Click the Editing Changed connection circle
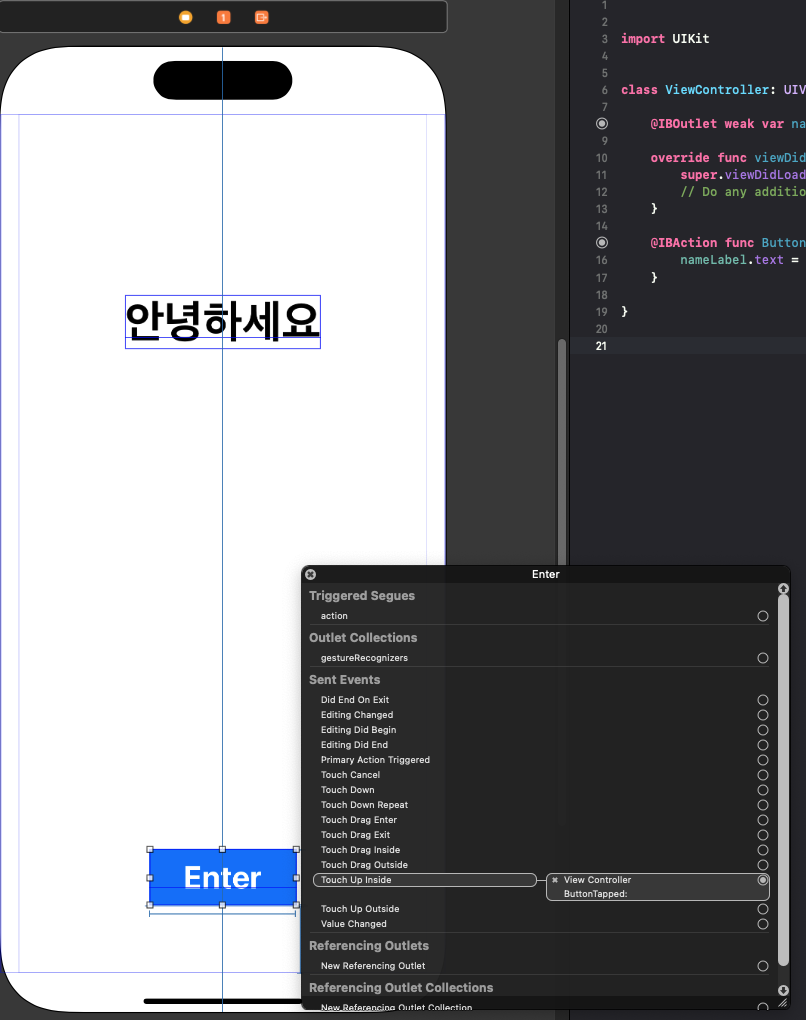This screenshot has width=806, height=1020. (763, 715)
